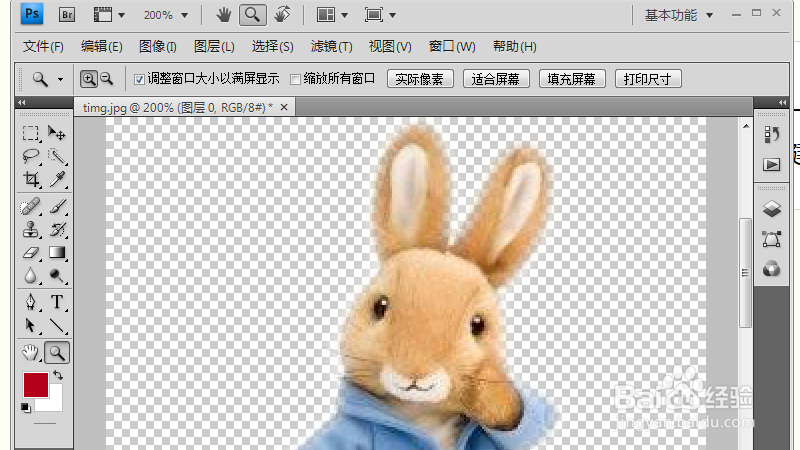The image size is (800, 450).
Task: Expand the right panel dock arrows
Action: coord(783,103)
